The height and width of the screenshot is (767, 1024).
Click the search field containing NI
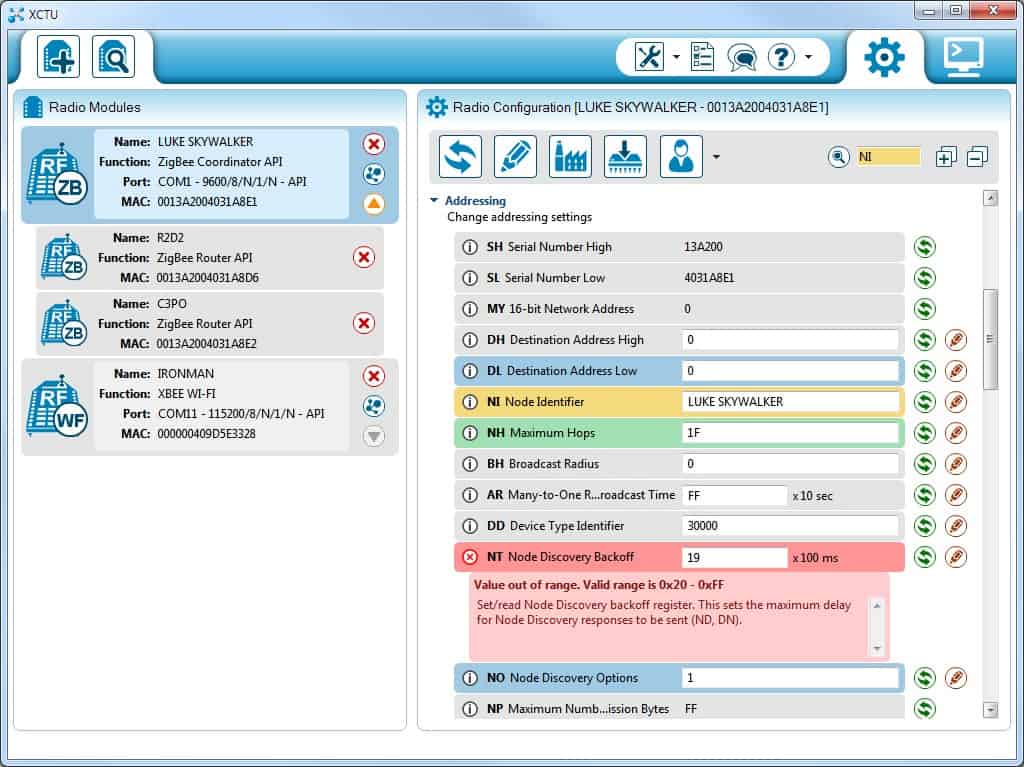pyautogui.click(x=888, y=157)
